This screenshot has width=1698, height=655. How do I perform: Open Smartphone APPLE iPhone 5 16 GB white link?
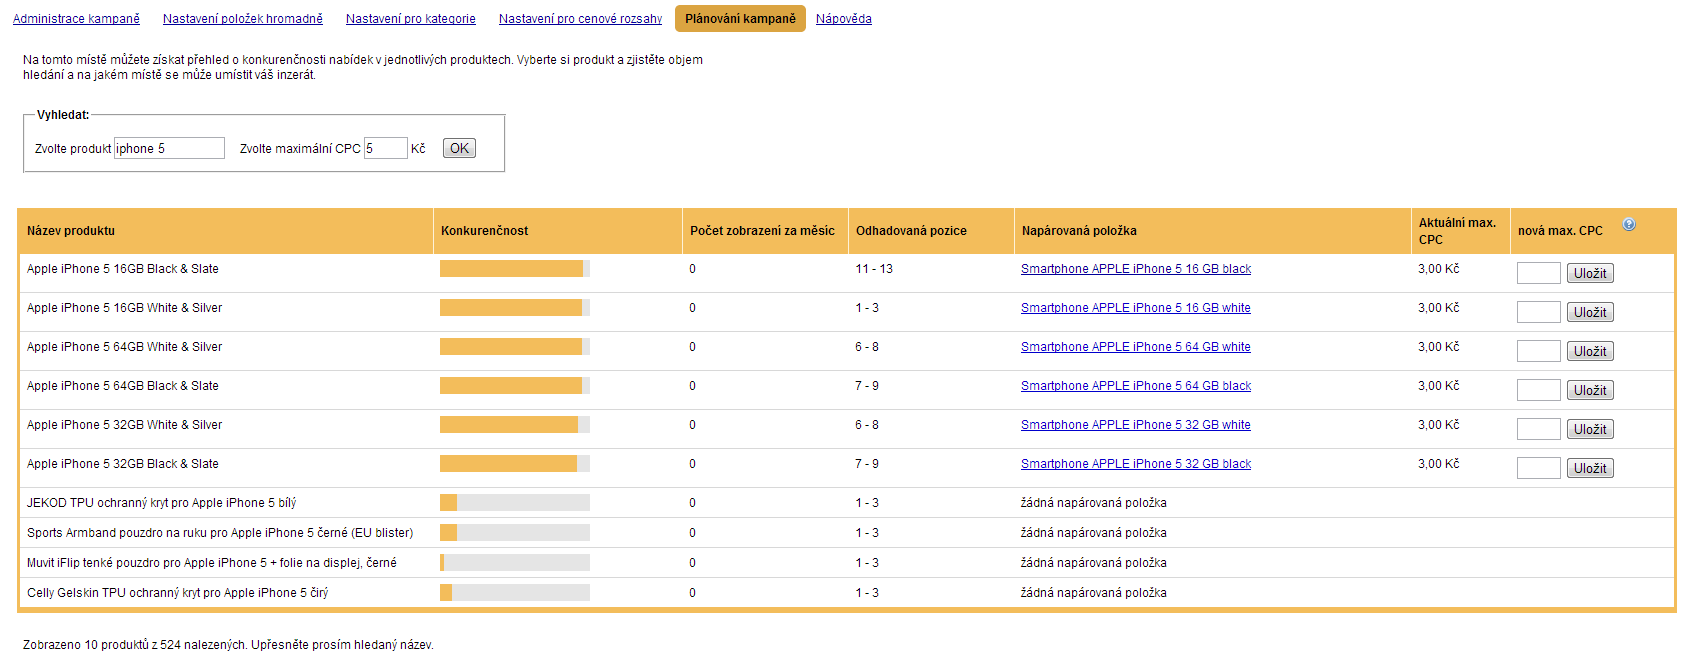coord(1136,308)
